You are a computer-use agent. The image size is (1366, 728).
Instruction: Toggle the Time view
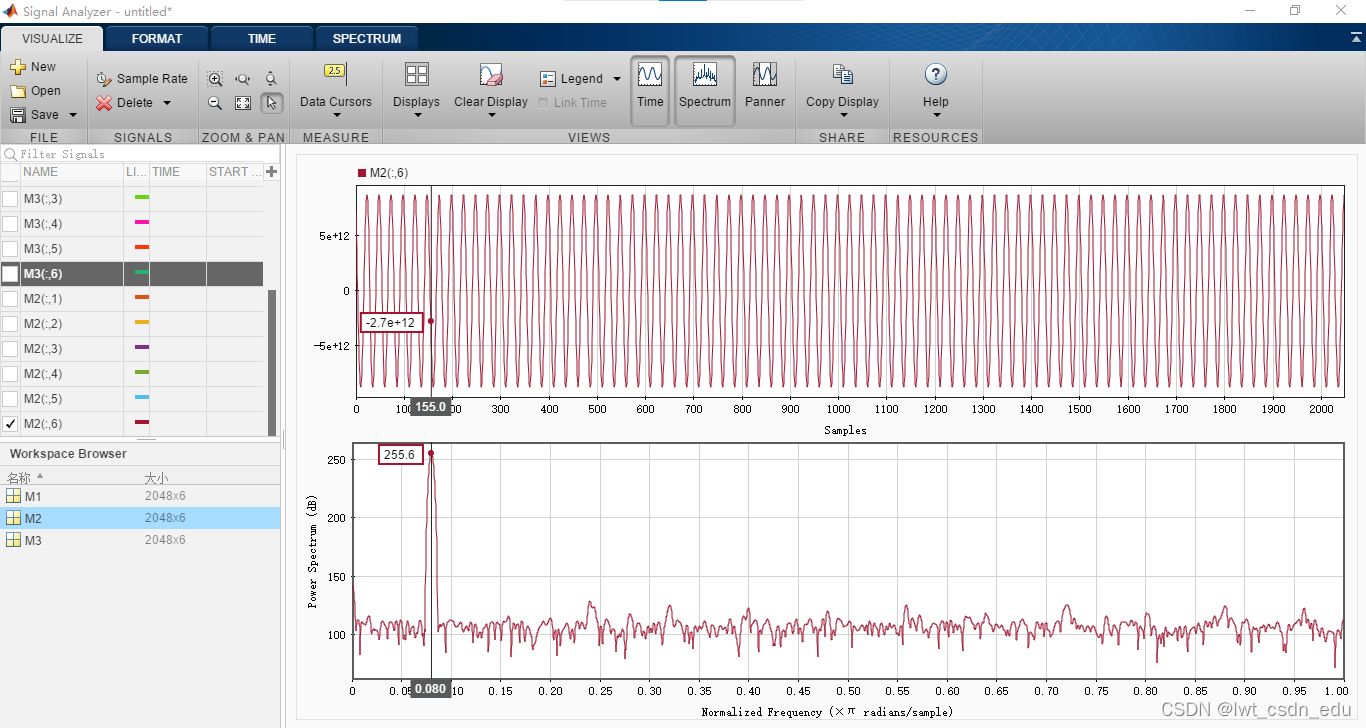click(650, 91)
